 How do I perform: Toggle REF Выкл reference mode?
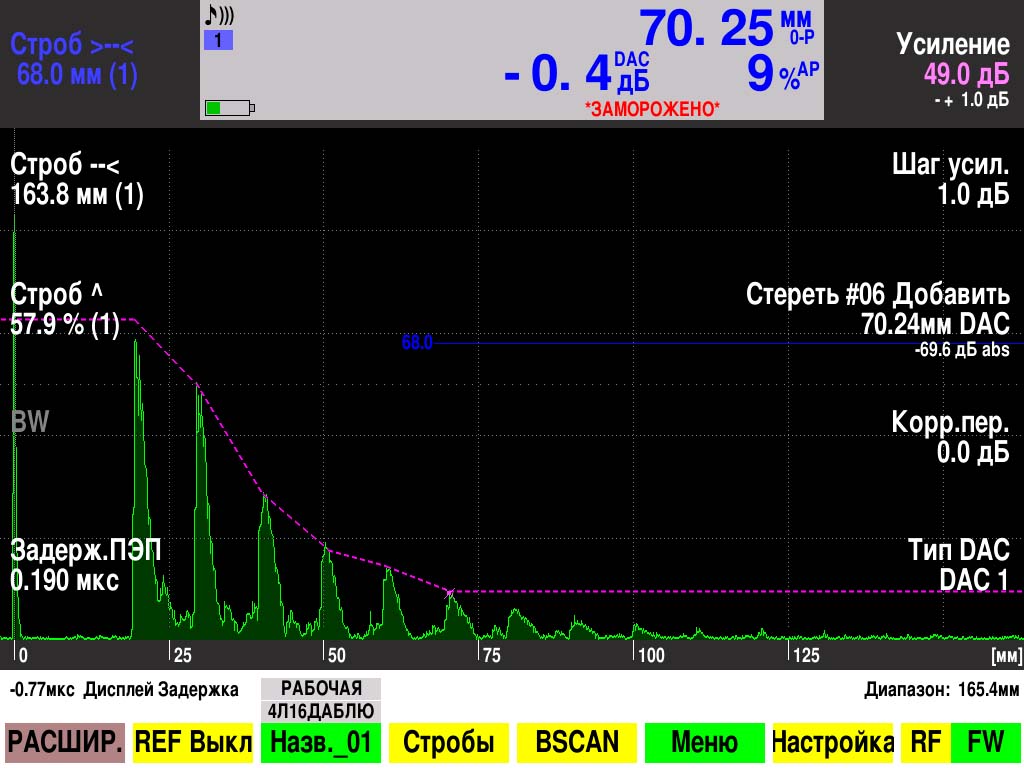[x=192, y=742]
